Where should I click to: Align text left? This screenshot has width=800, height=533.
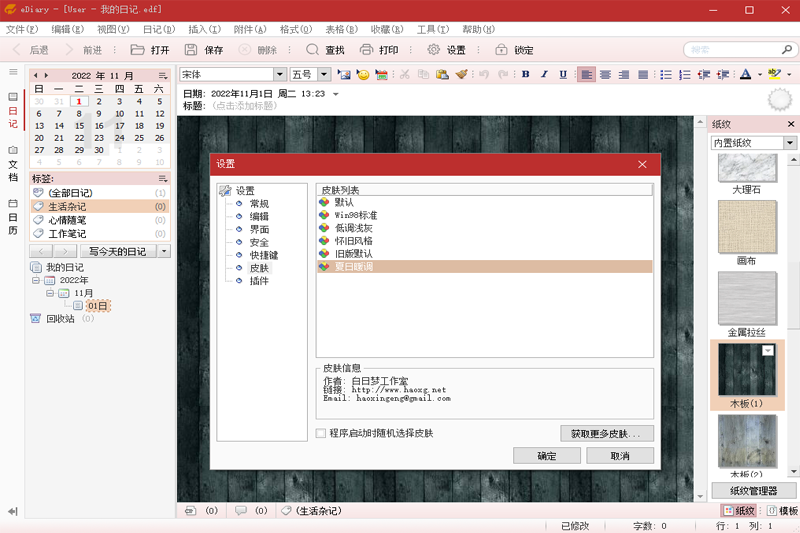coord(586,74)
